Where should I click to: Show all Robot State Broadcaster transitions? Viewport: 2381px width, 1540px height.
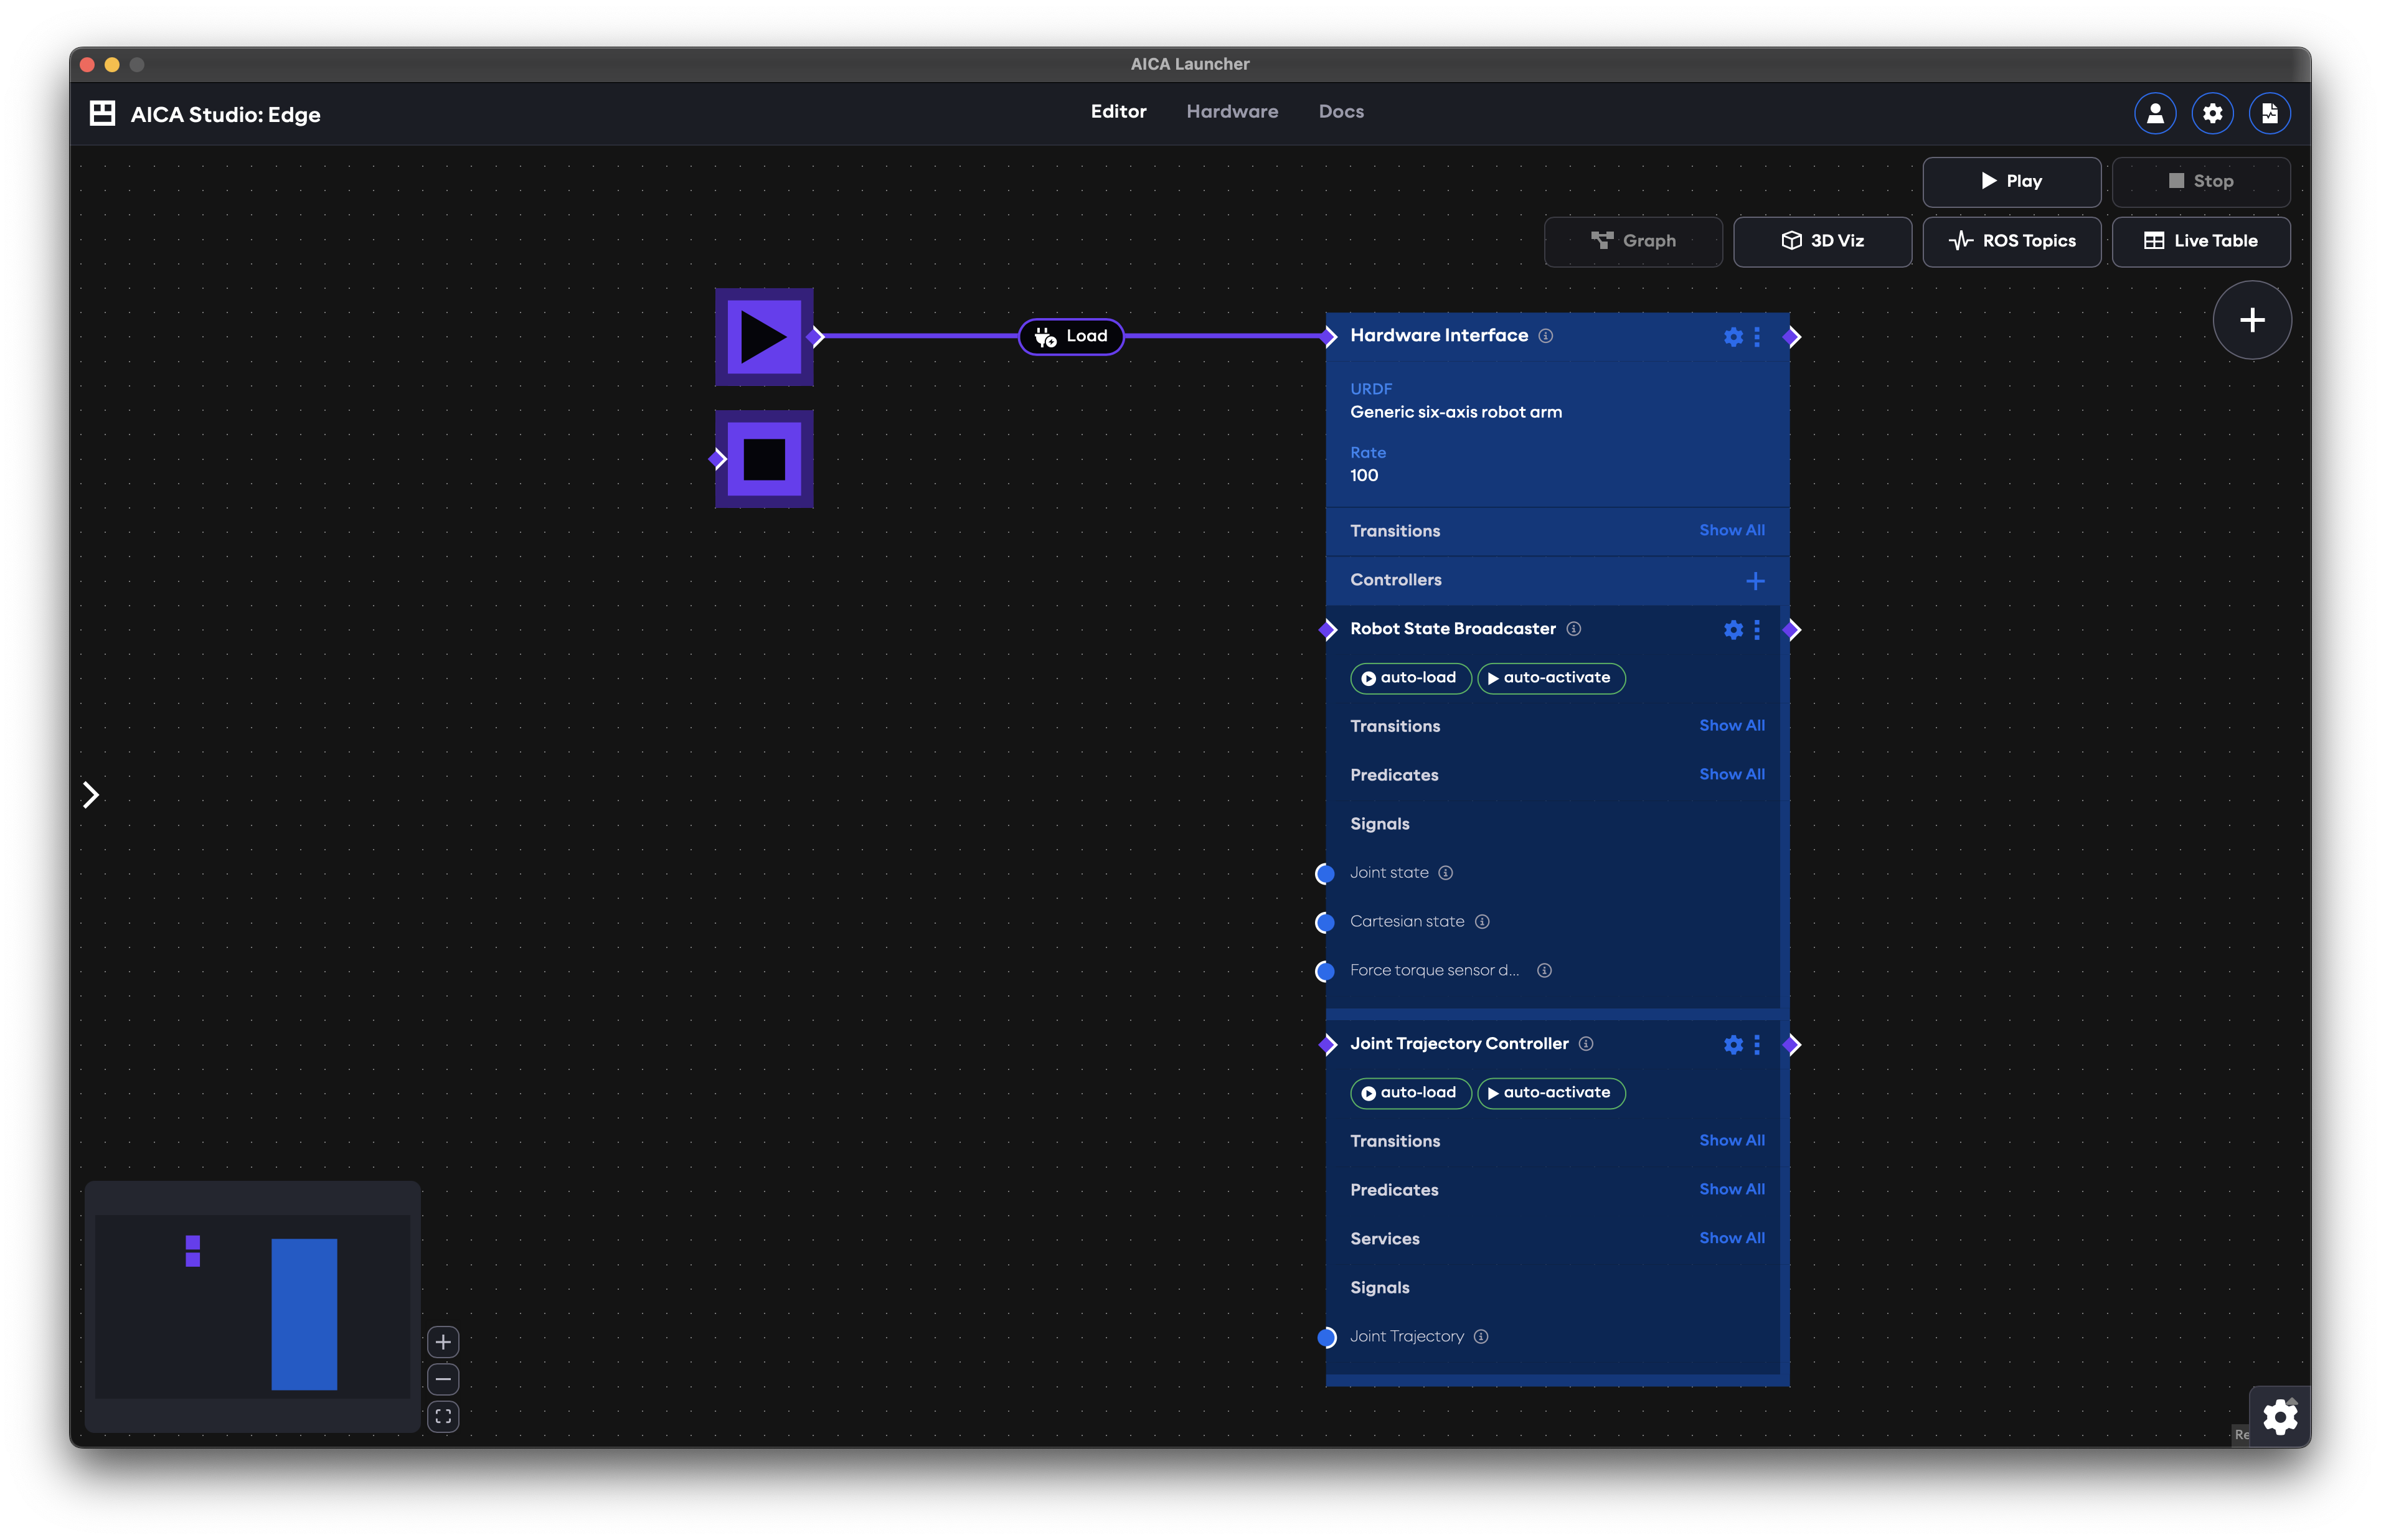point(1731,725)
